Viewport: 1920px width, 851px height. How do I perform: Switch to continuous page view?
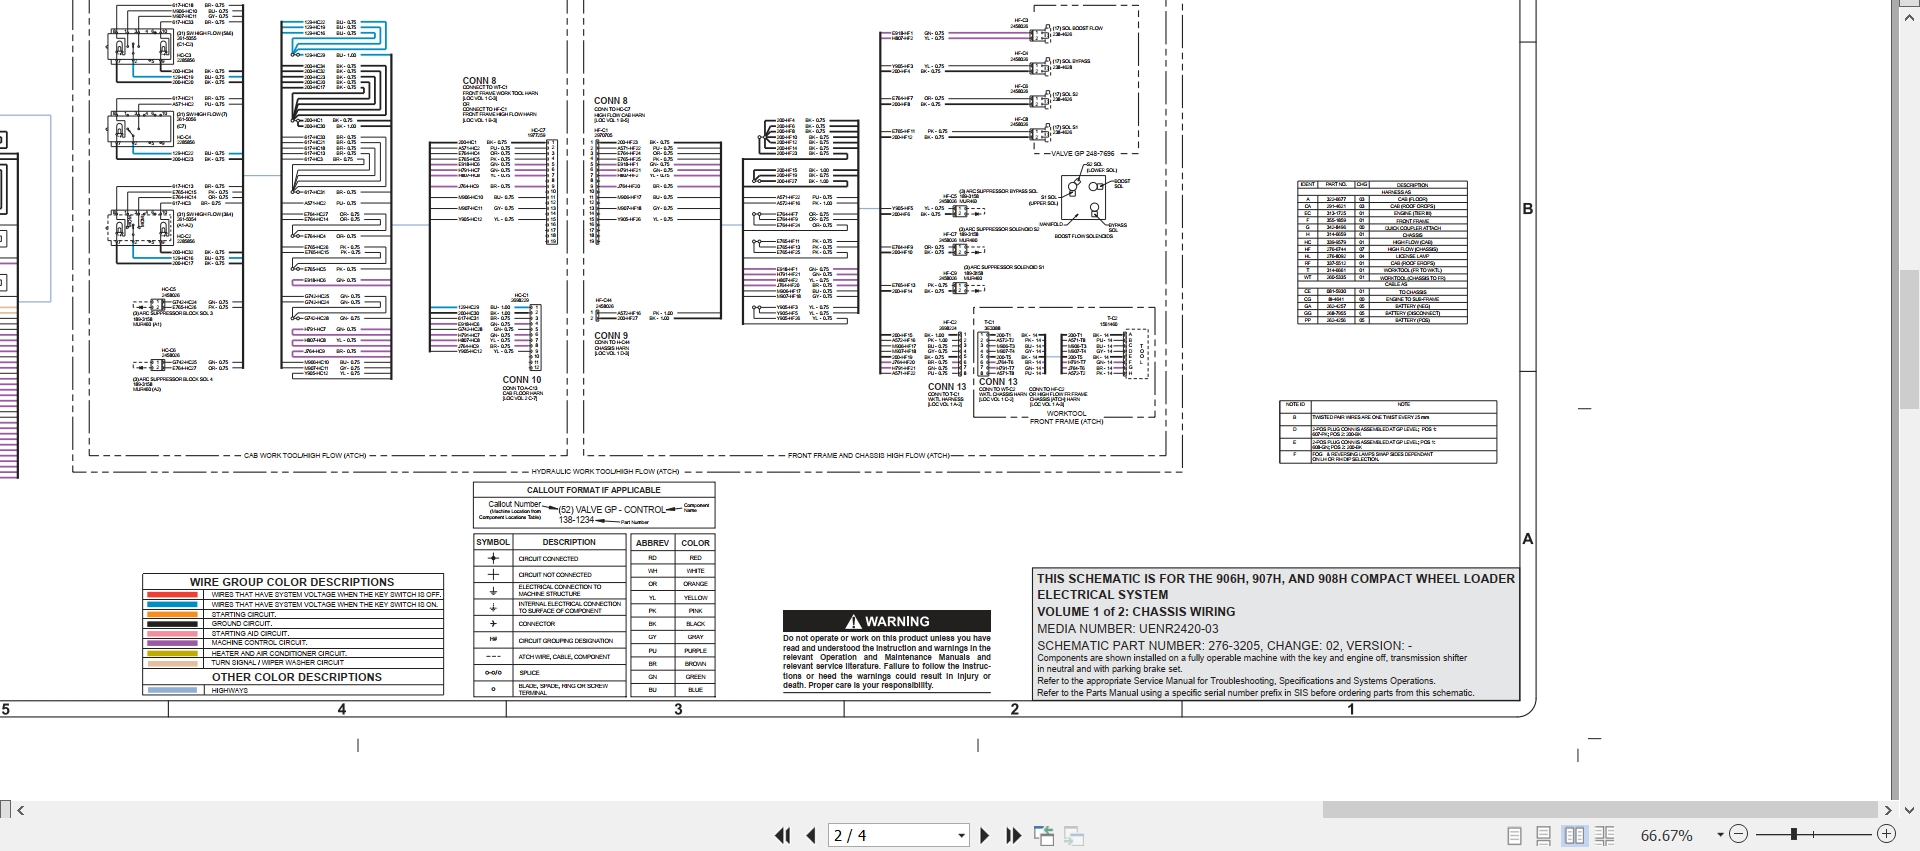point(1544,835)
